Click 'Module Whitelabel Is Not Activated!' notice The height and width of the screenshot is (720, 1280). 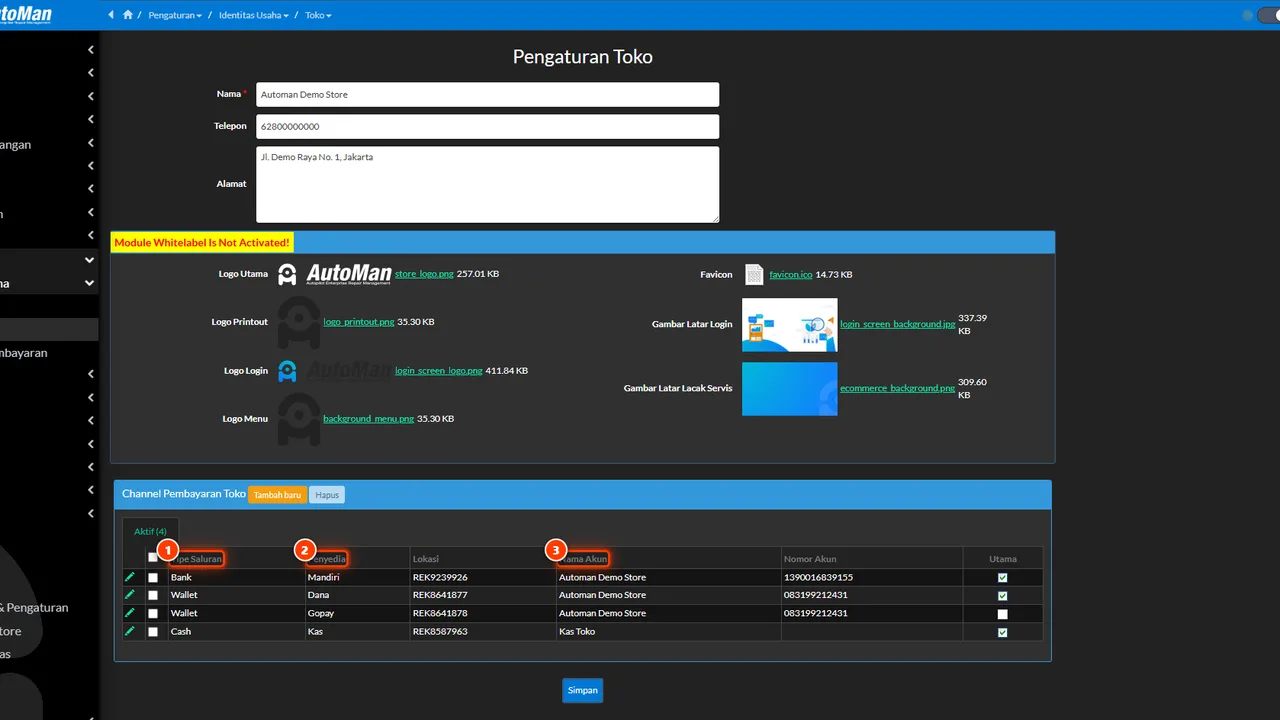tap(202, 242)
